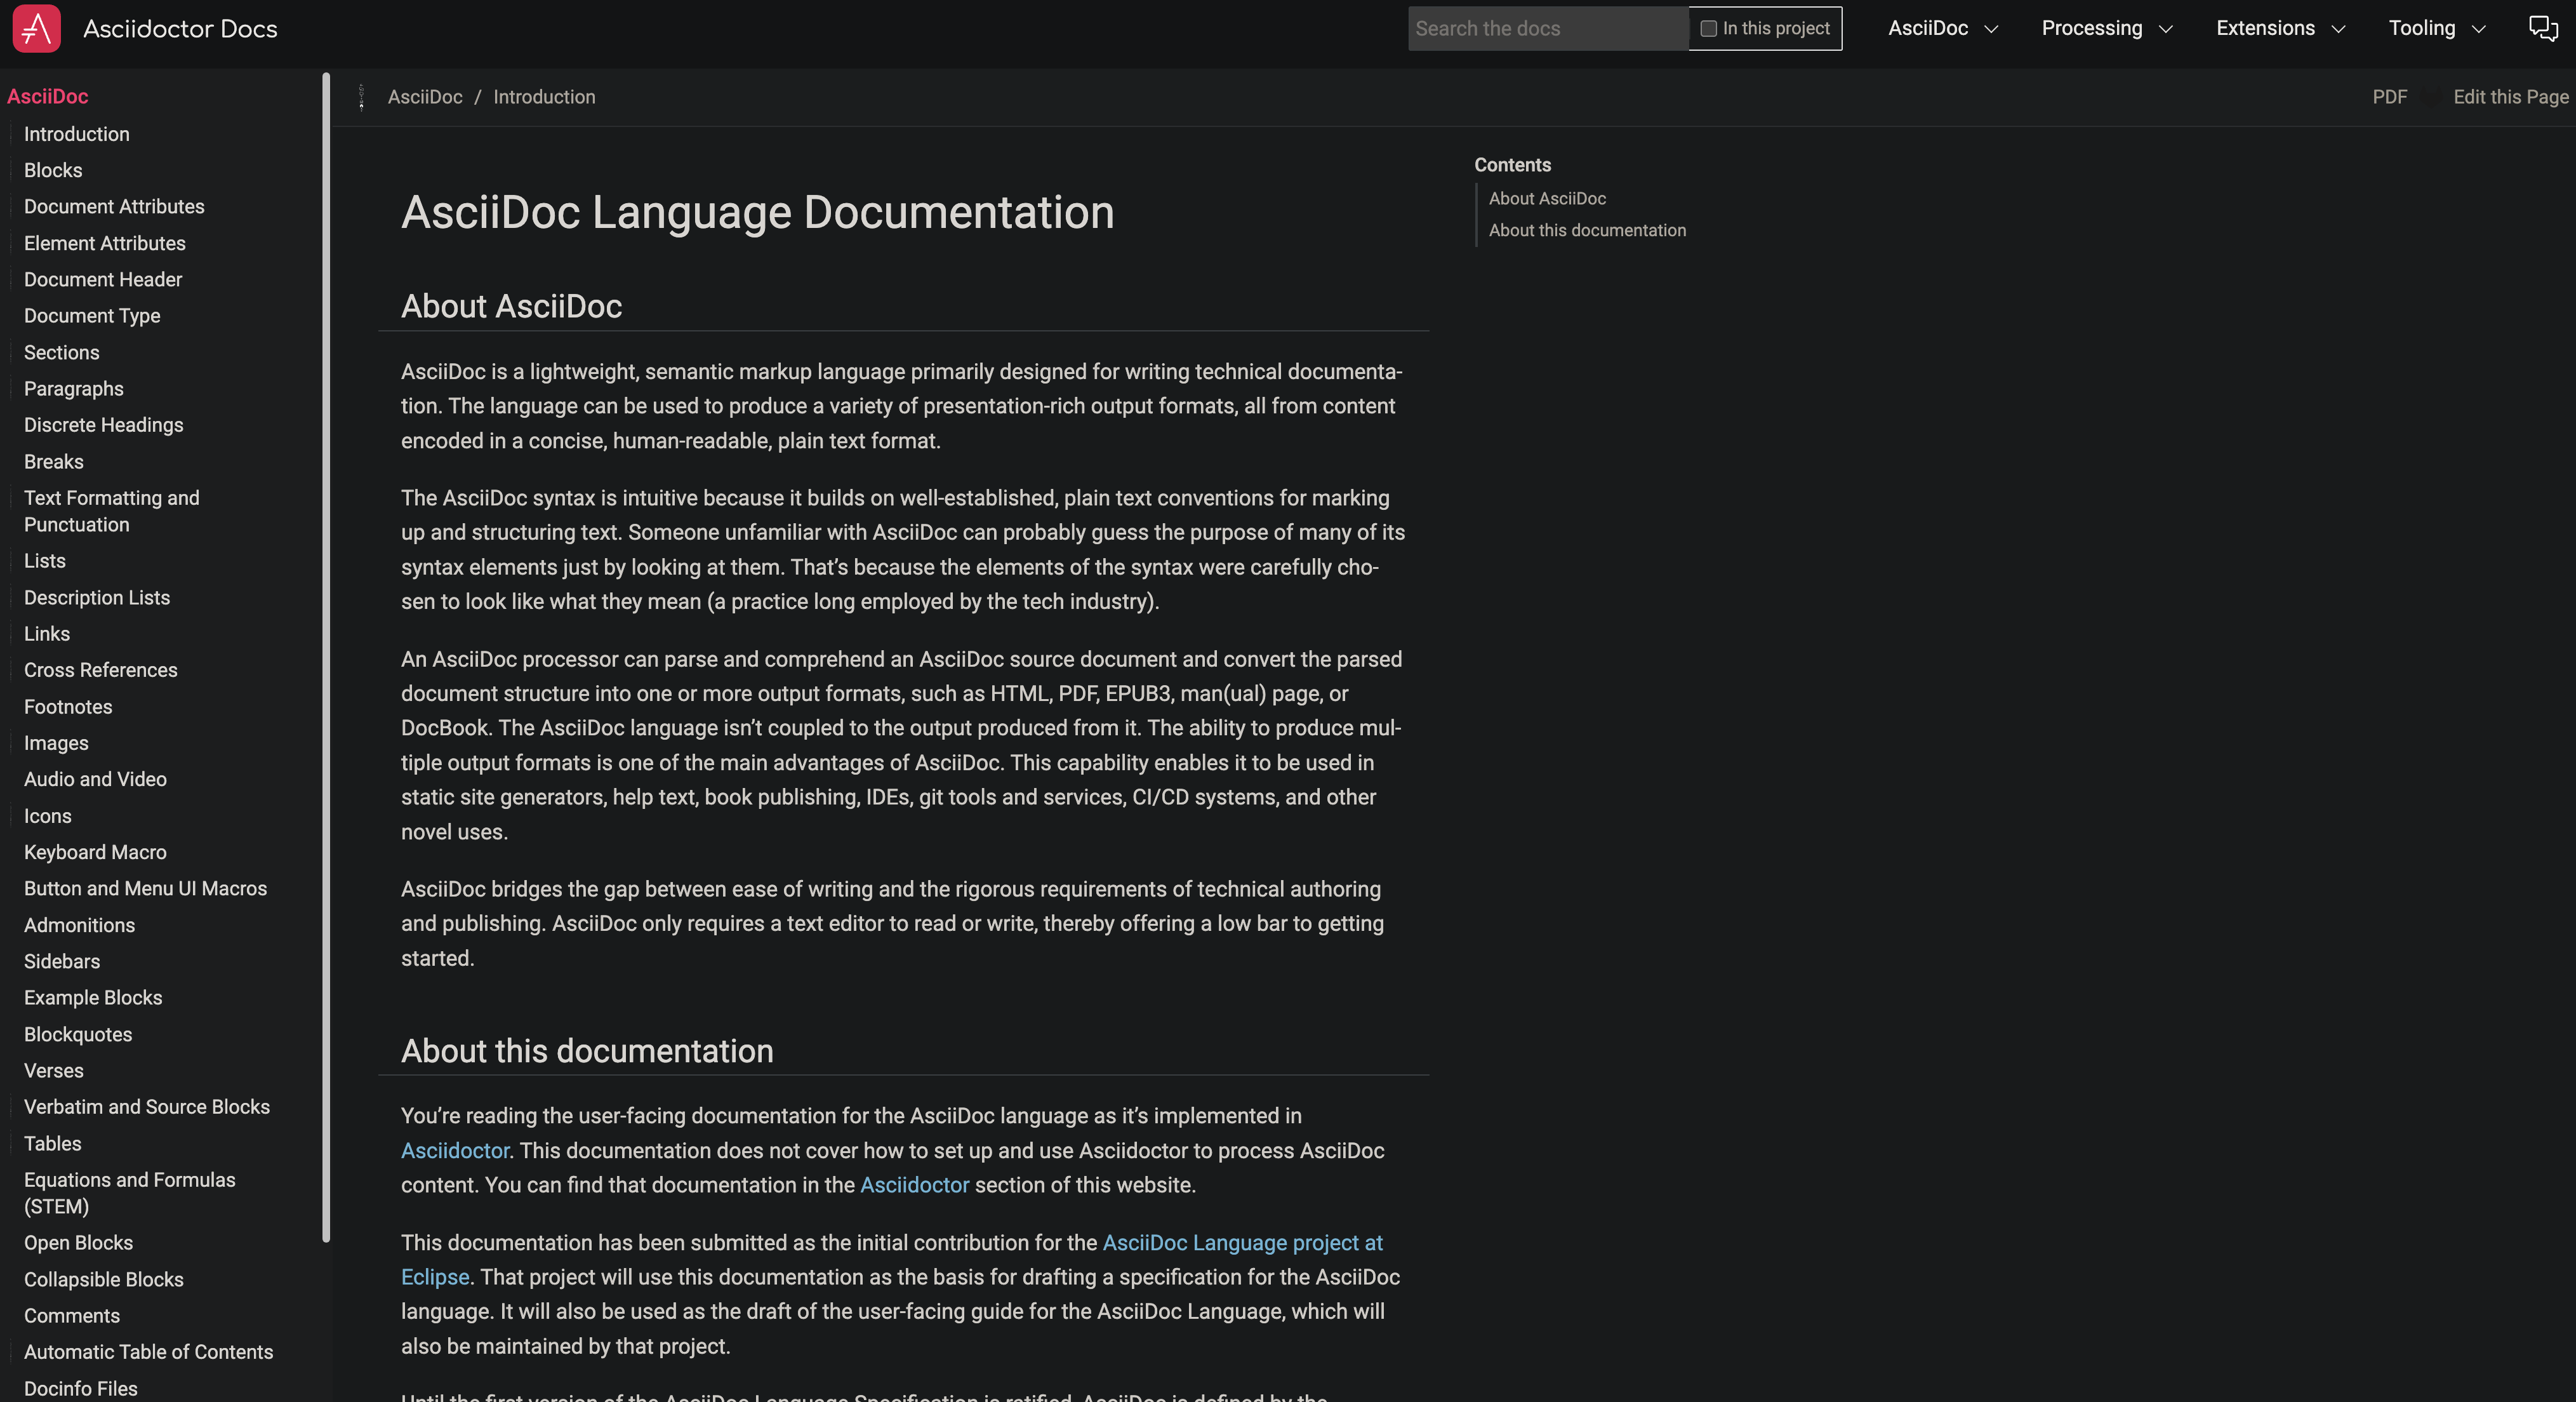The width and height of the screenshot is (2576, 1402).
Task: Expand the AsciiDoc navbar dropdown
Action: pos(1942,28)
